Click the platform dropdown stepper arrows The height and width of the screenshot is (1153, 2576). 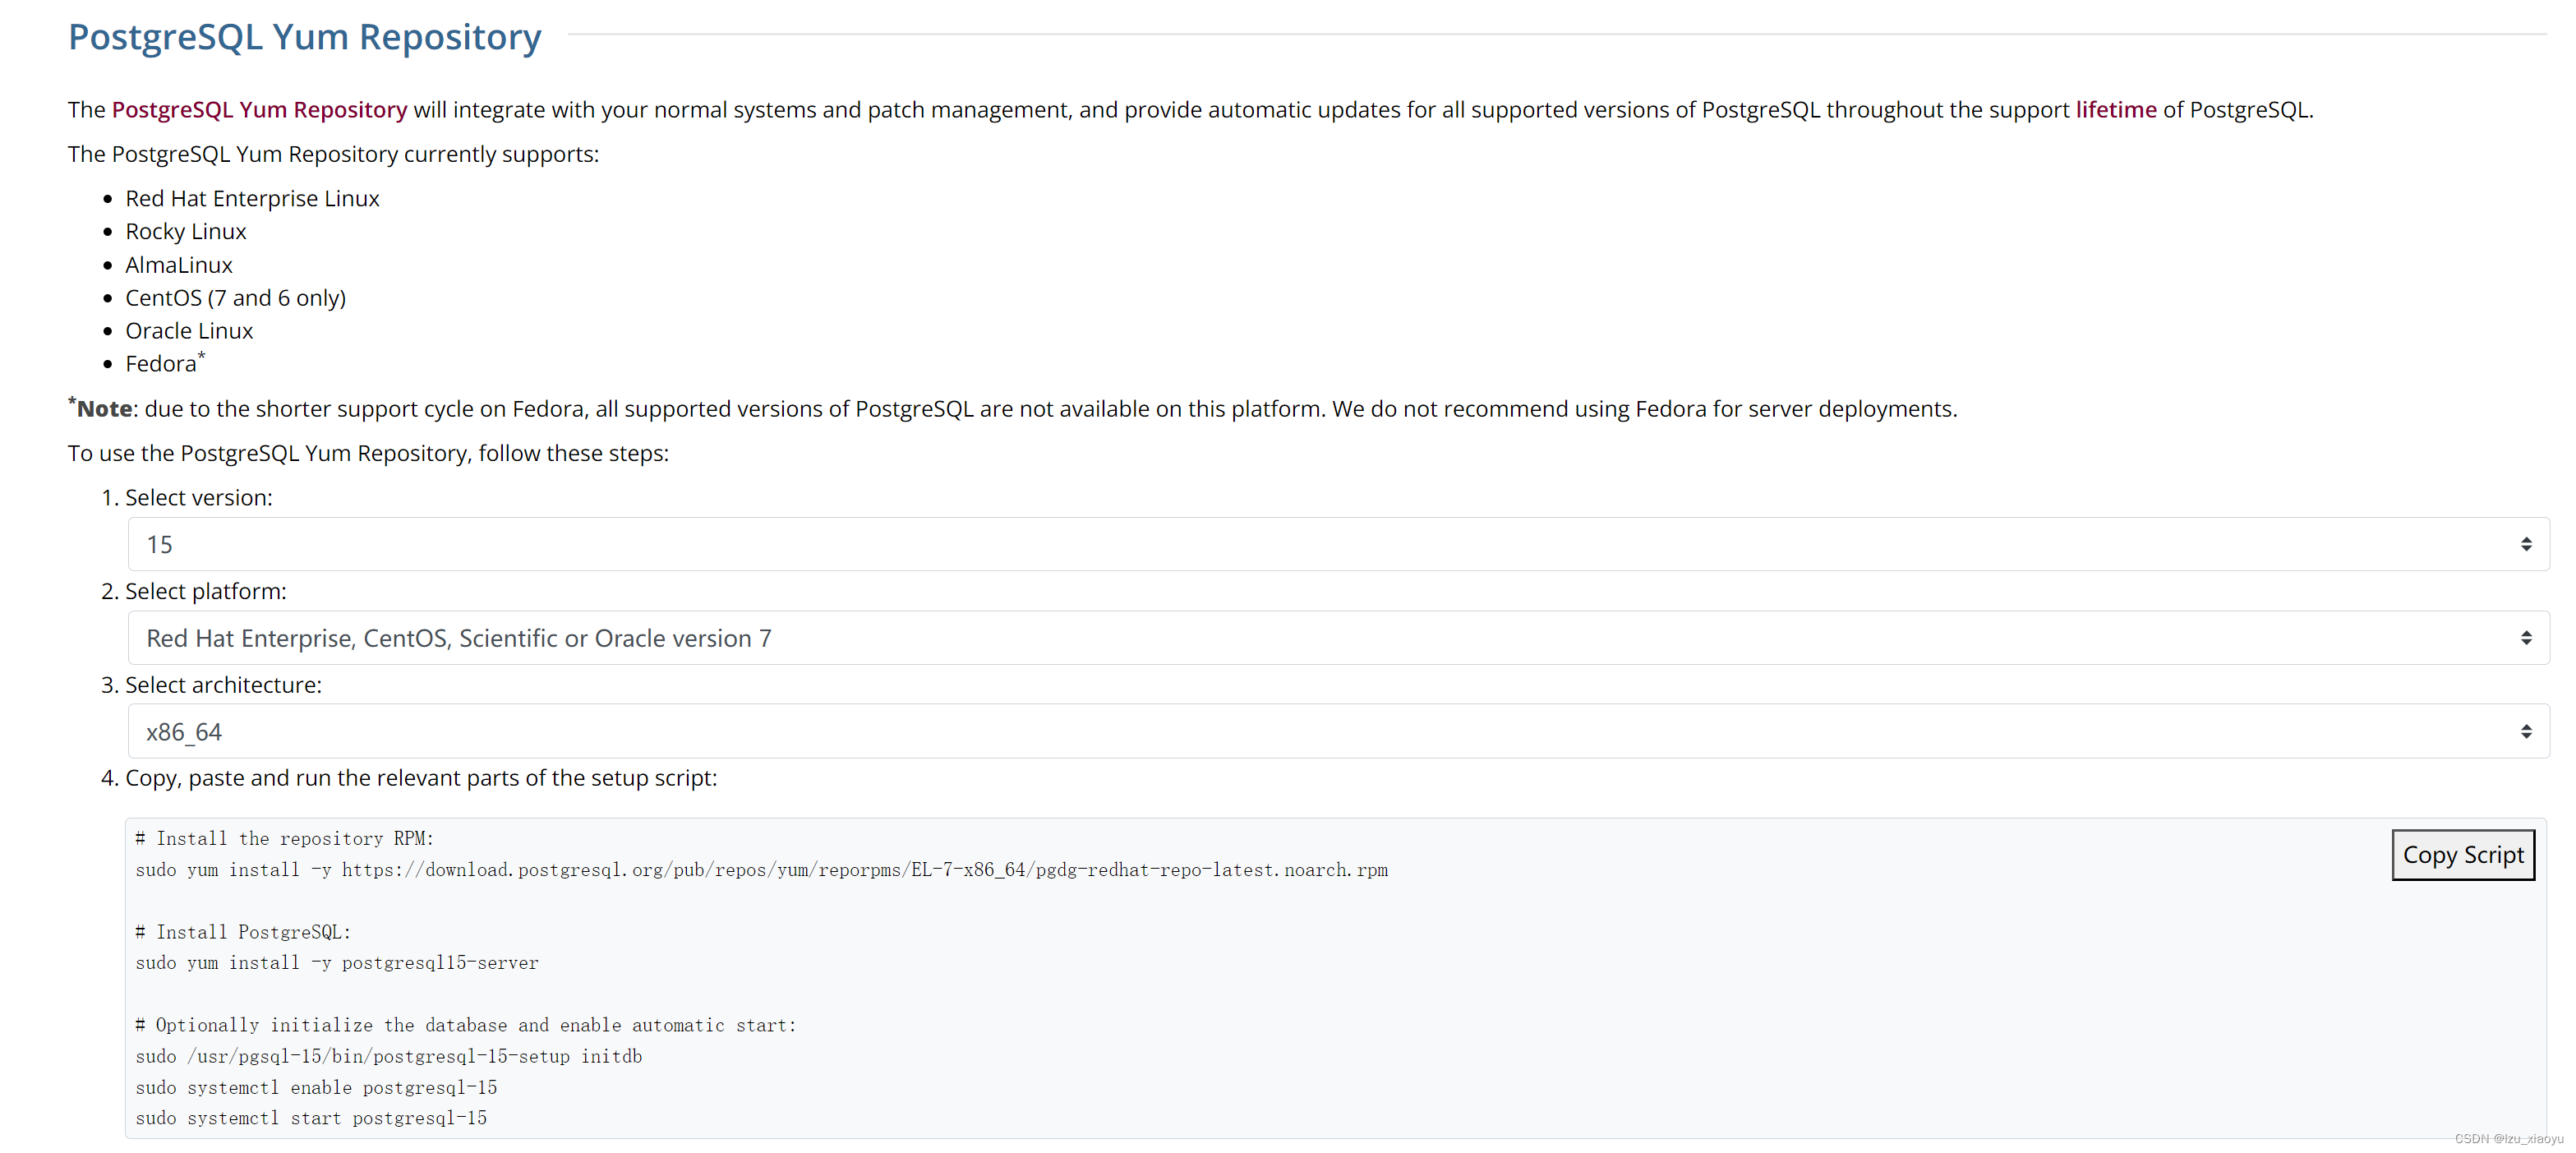(x=2527, y=637)
